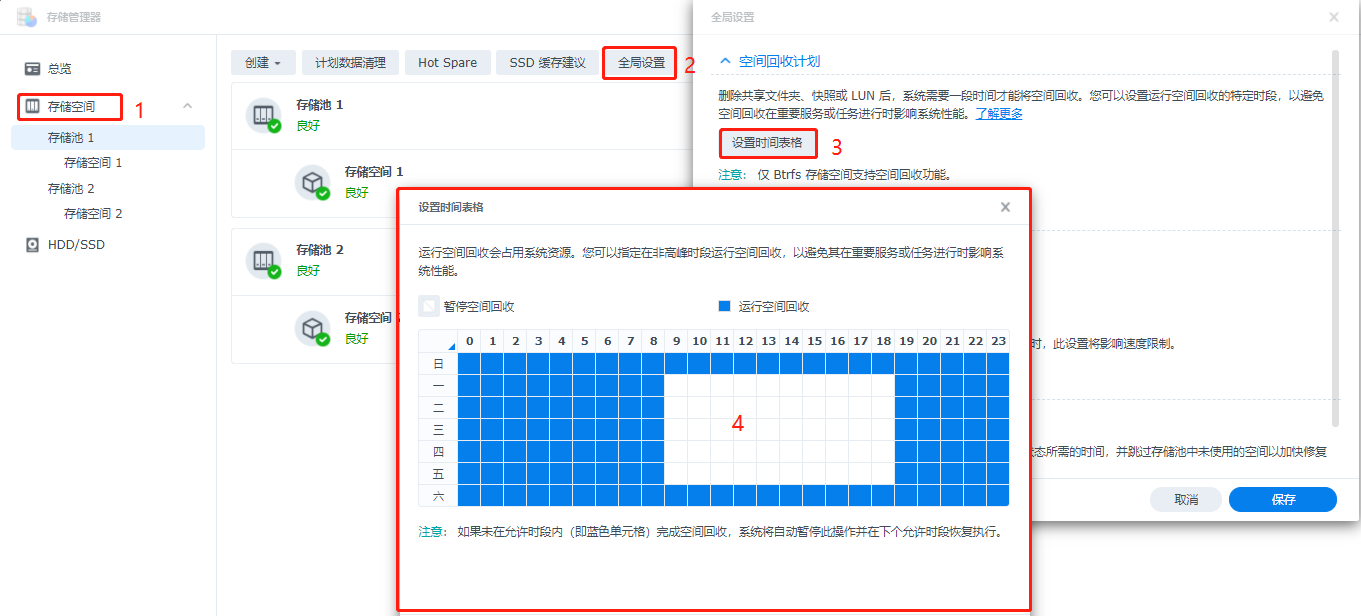Toggle the Sunday all-day selector cell
This screenshot has height=616, width=1361.
point(437,363)
